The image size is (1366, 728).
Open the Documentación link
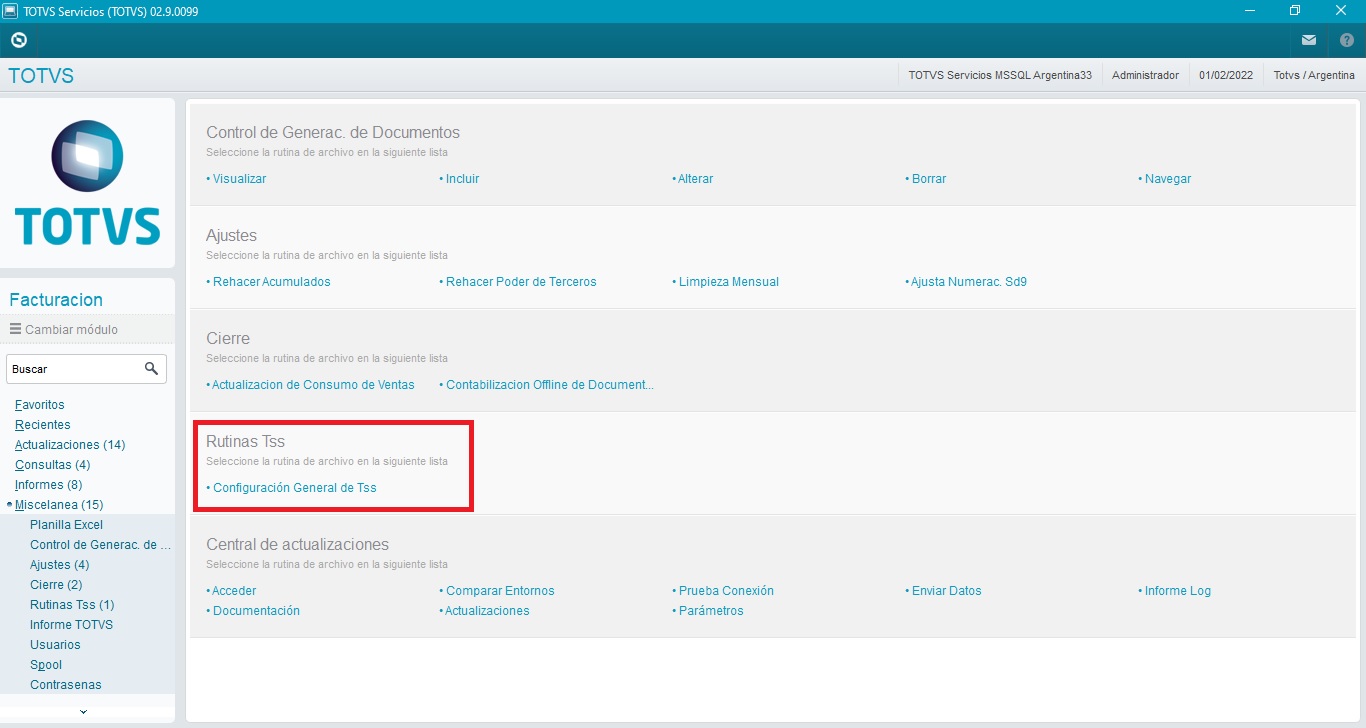(255, 611)
